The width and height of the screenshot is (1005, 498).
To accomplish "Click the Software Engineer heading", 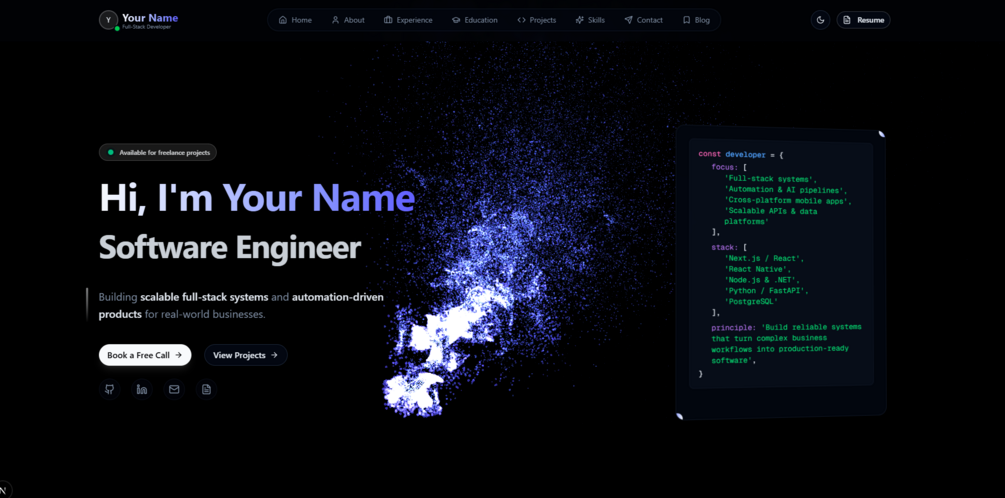I will click(x=230, y=247).
